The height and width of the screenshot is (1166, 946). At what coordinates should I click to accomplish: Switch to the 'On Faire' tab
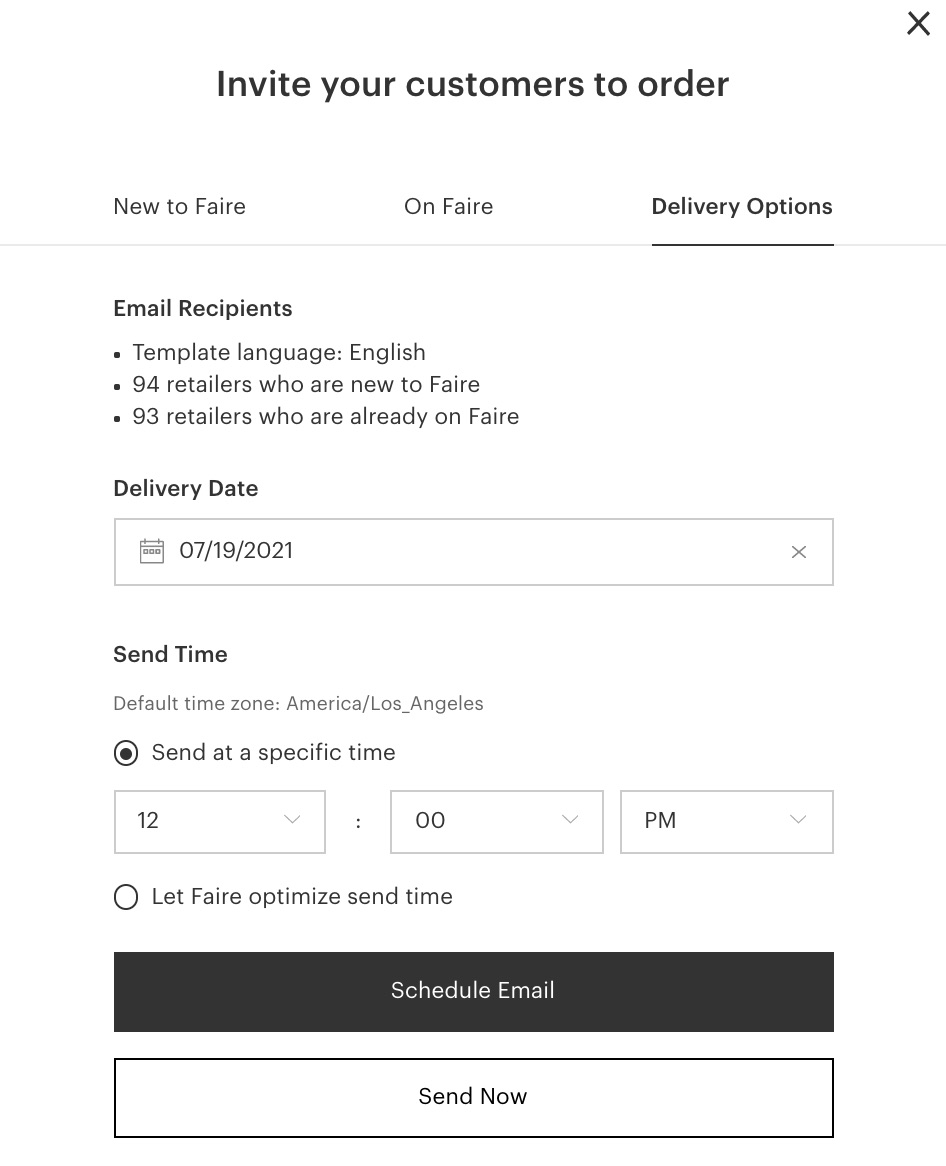[x=448, y=207]
